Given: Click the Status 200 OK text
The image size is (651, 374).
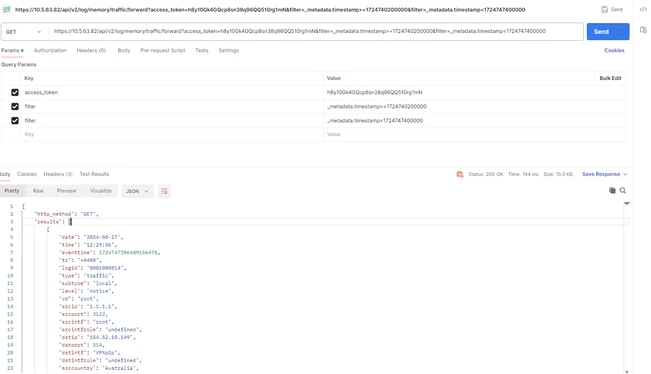Looking at the screenshot, I should coord(485,174).
